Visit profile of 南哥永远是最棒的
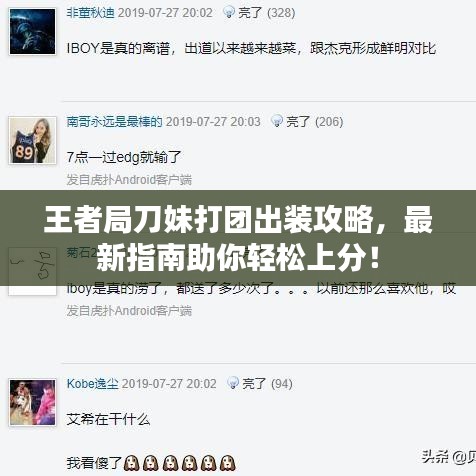This screenshot has width=476, height=476. (x=114, y=122)
